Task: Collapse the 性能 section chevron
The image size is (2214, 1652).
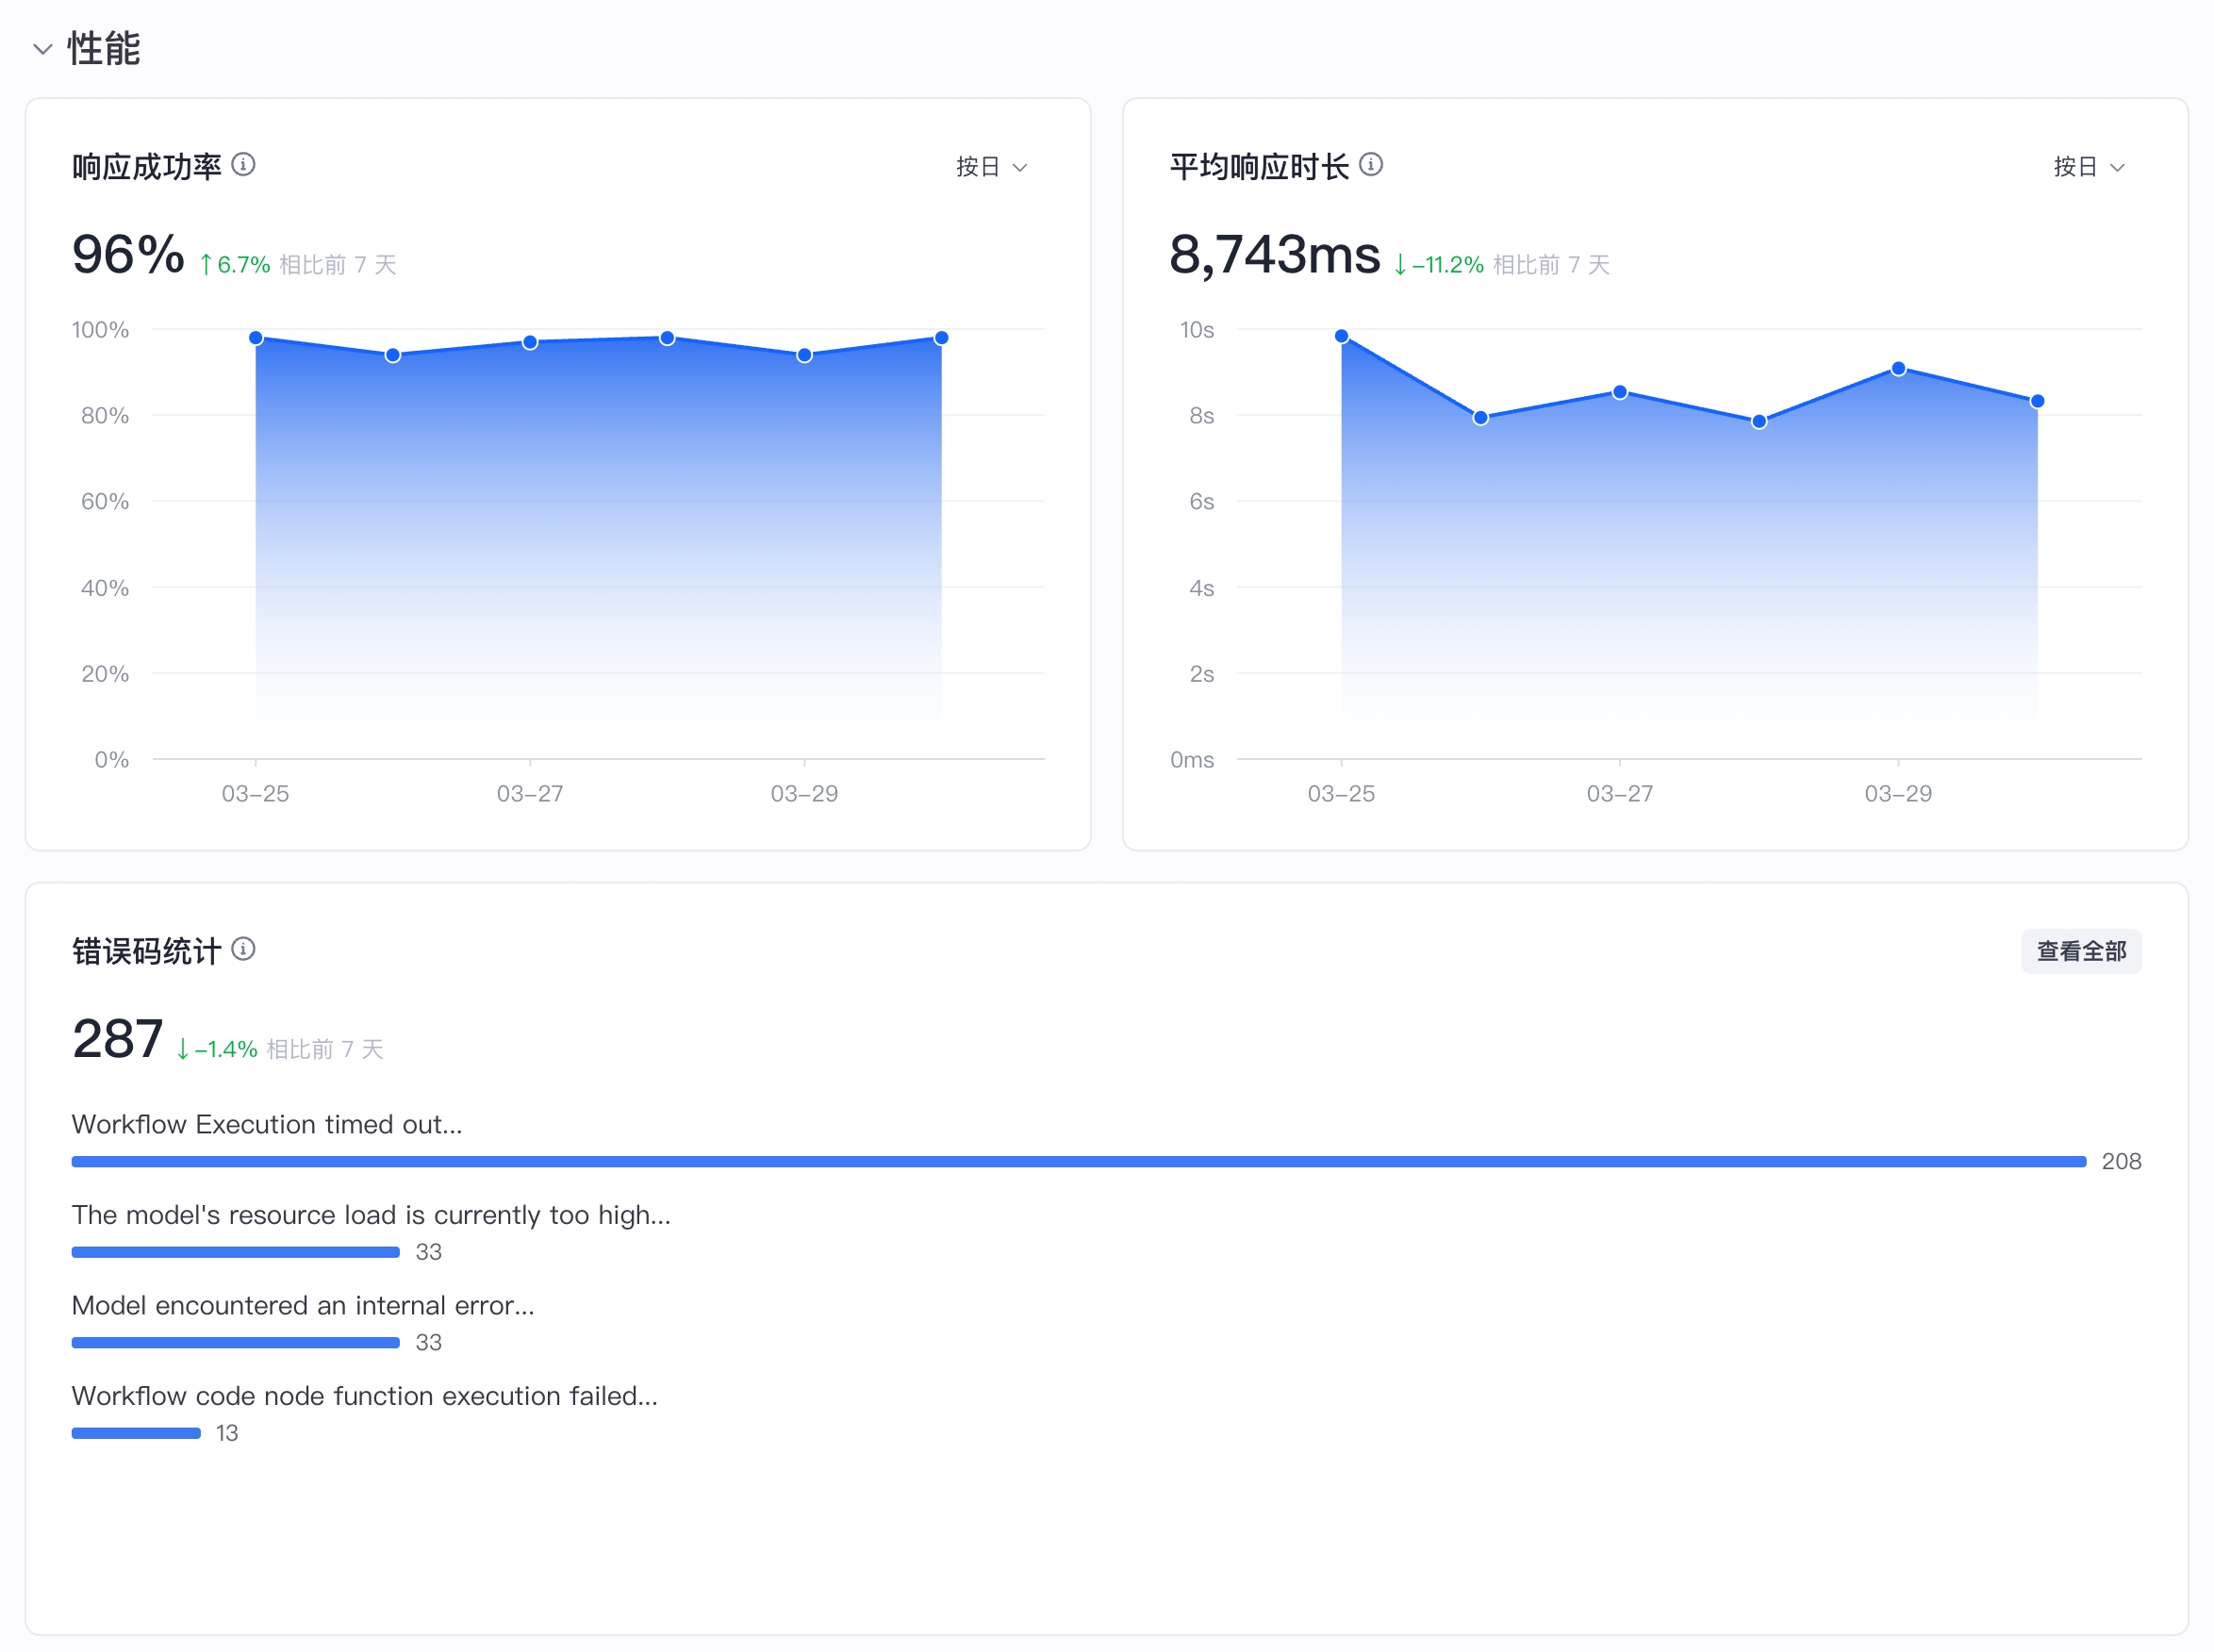Action: tap(42, 49)
